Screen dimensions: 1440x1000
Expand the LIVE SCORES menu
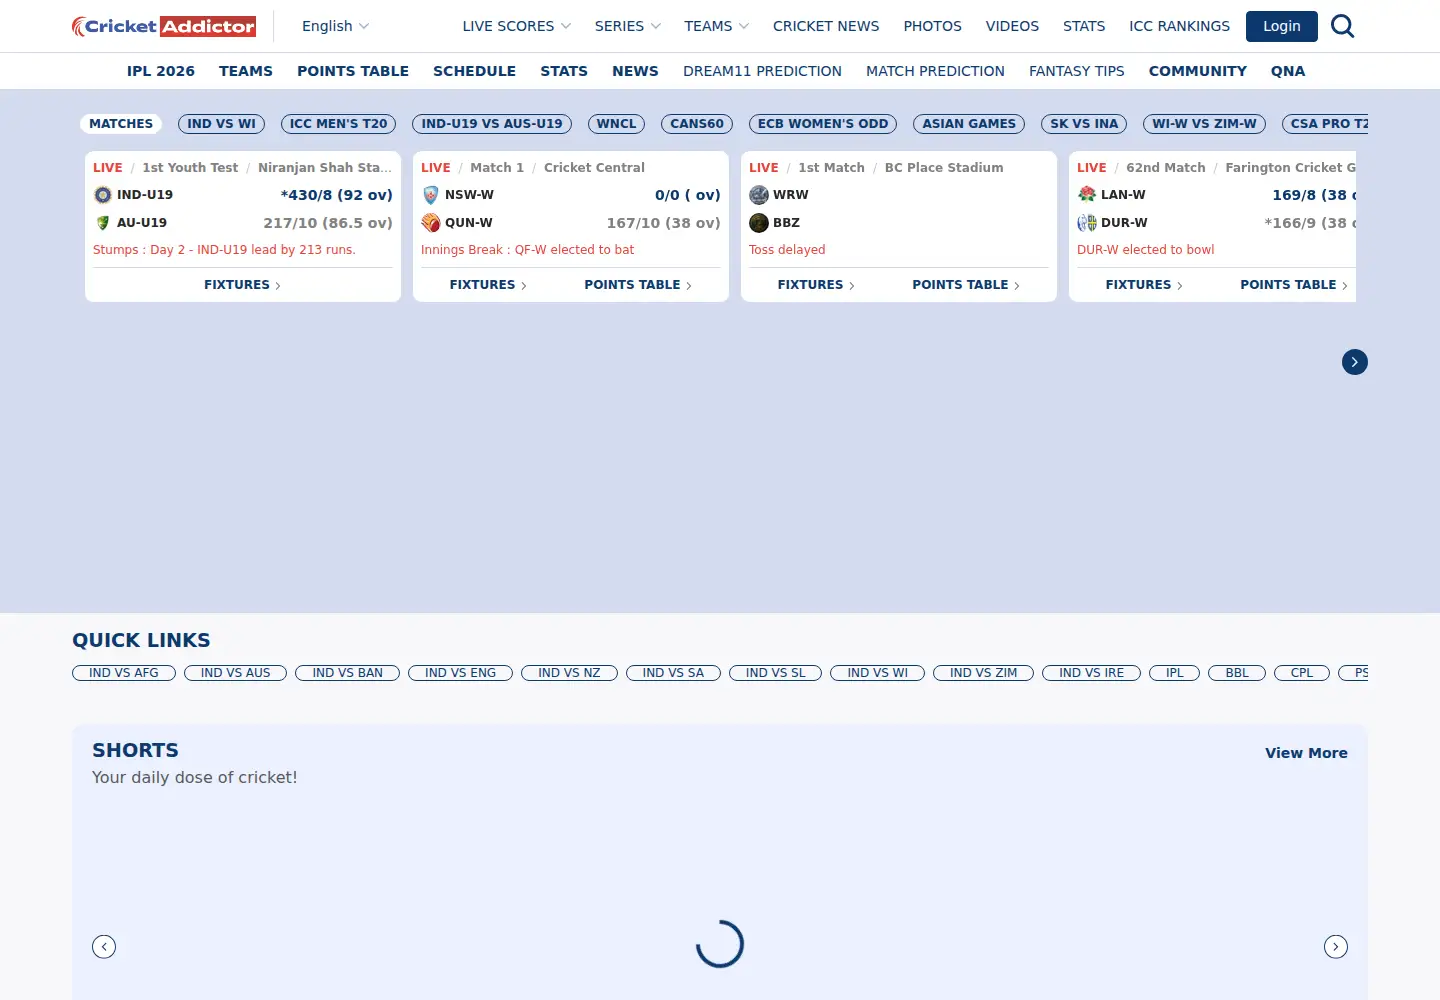coord(516,26)
